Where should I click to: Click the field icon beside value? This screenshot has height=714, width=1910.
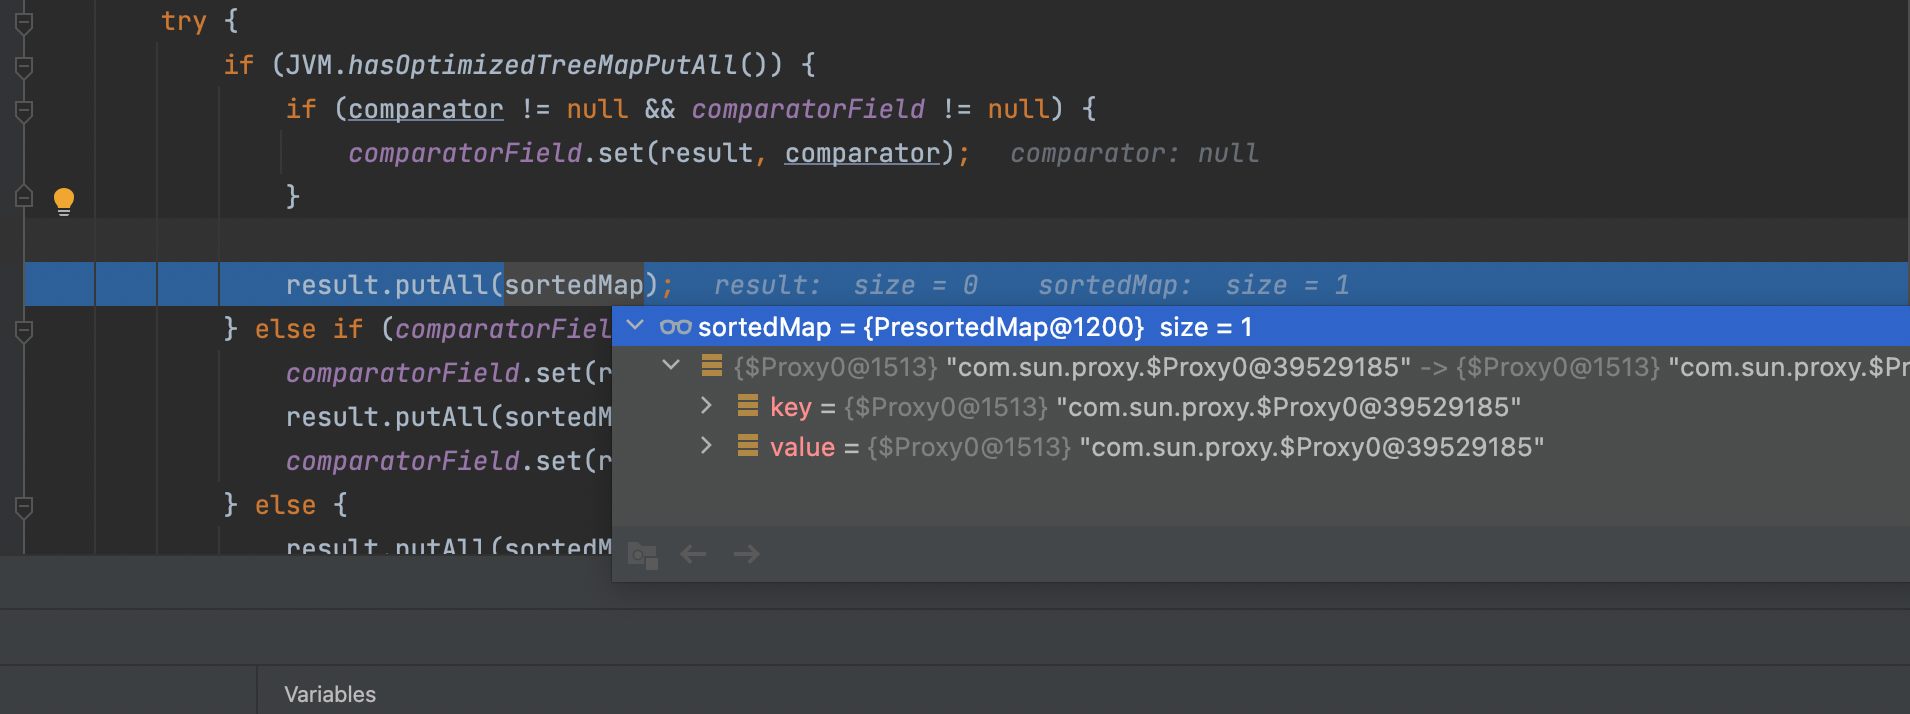[747, 446]
